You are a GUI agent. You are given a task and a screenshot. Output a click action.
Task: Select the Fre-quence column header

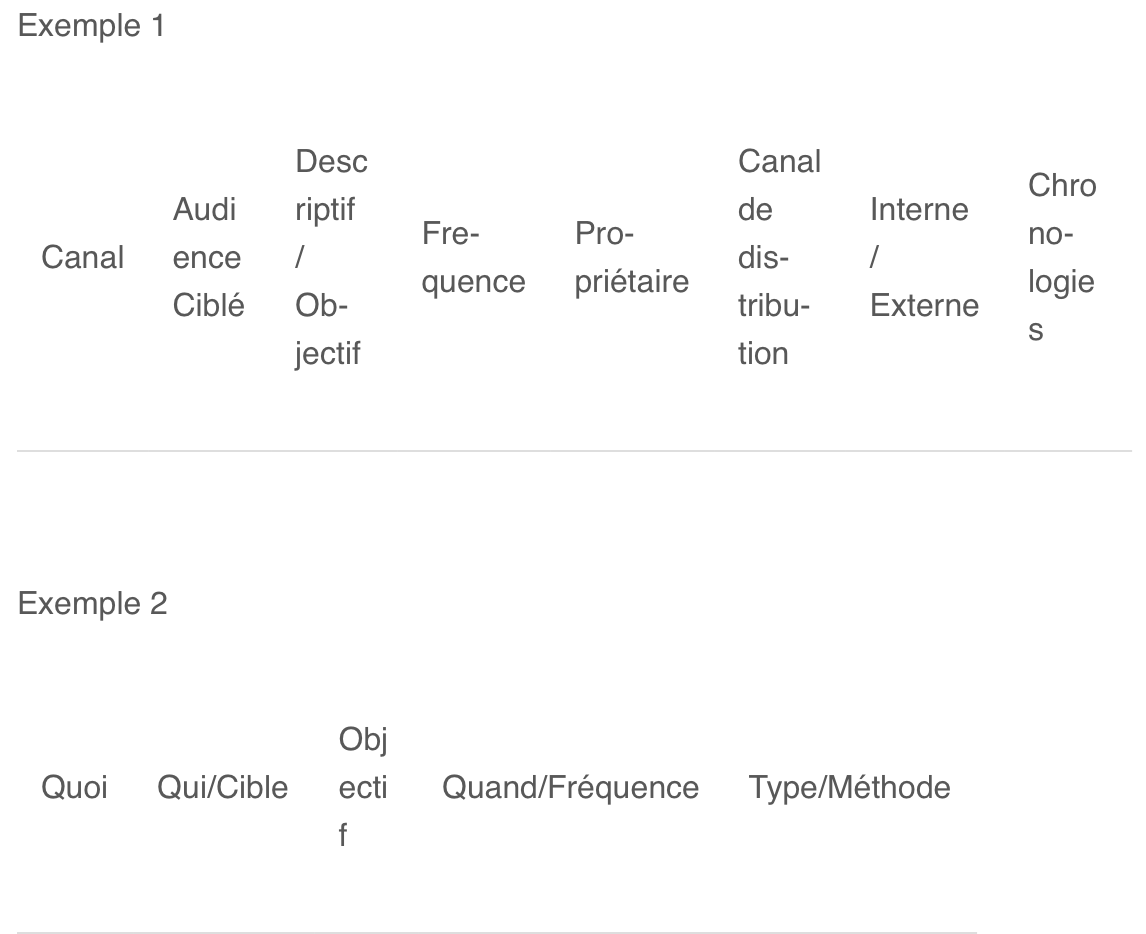tap(474, 257)
